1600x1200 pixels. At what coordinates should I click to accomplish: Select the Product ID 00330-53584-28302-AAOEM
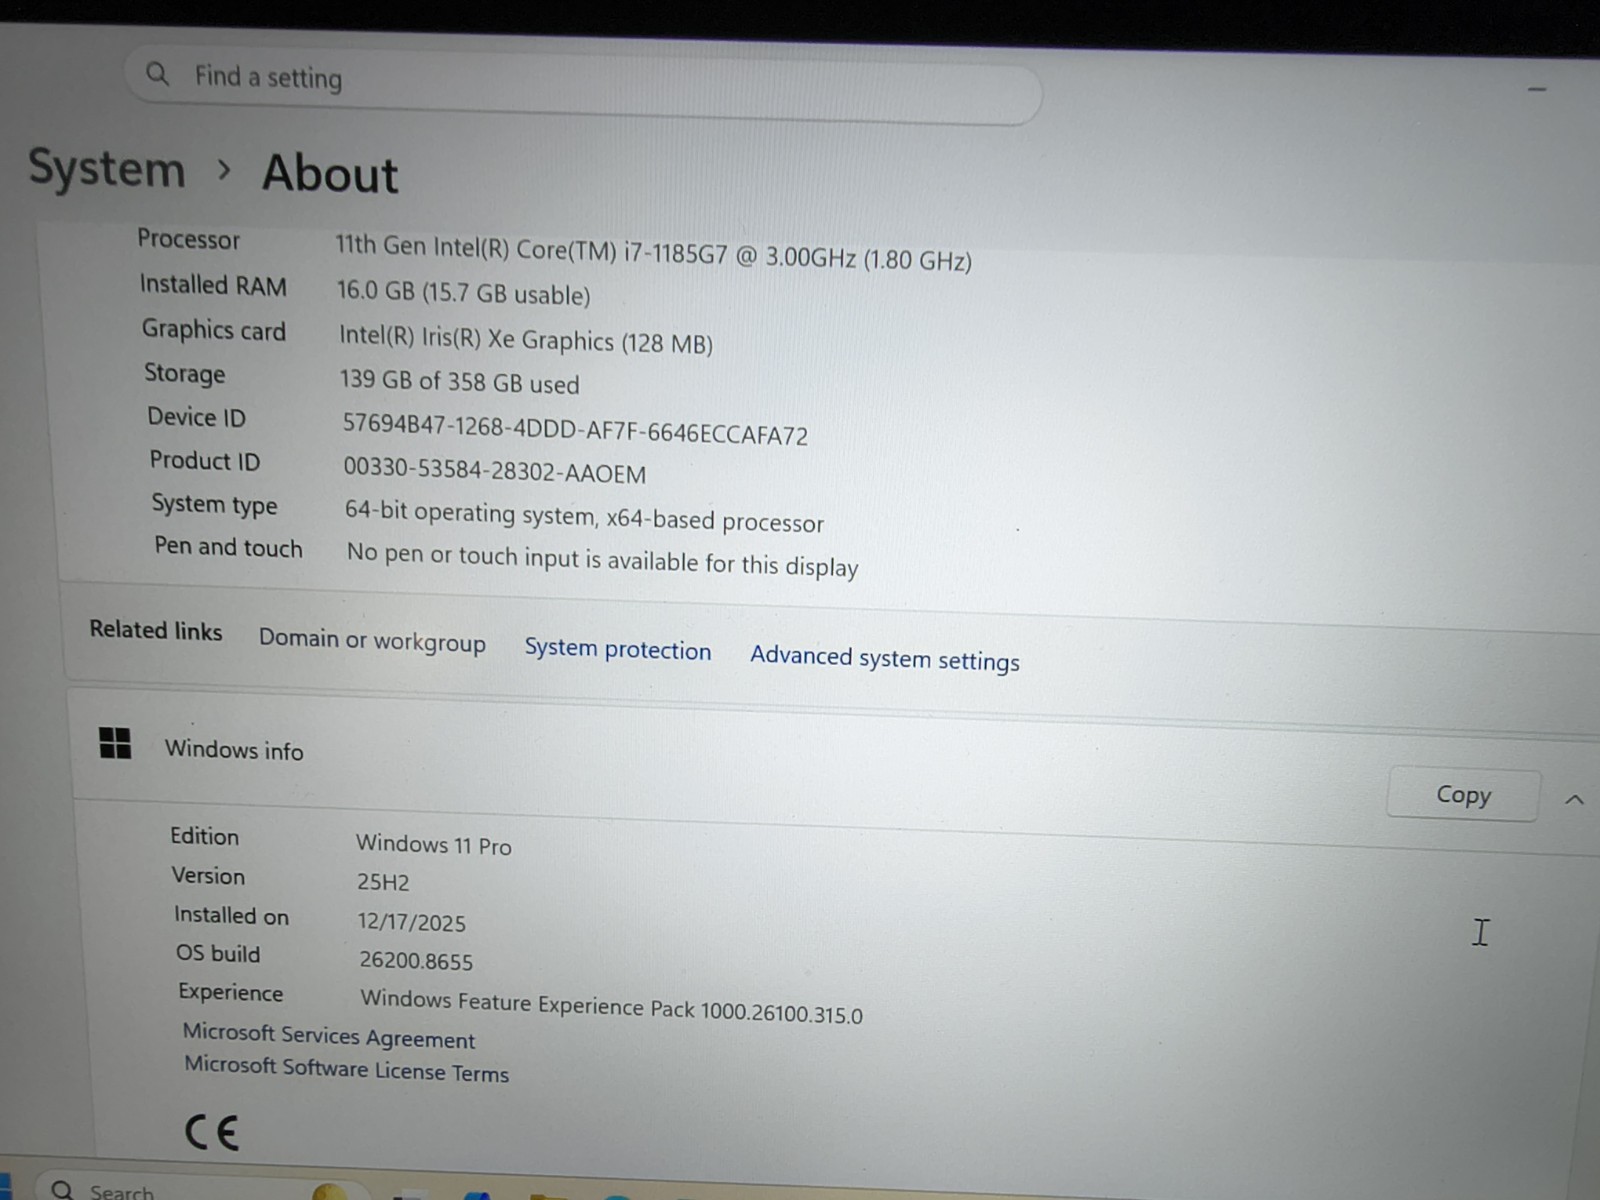[495, 470]
